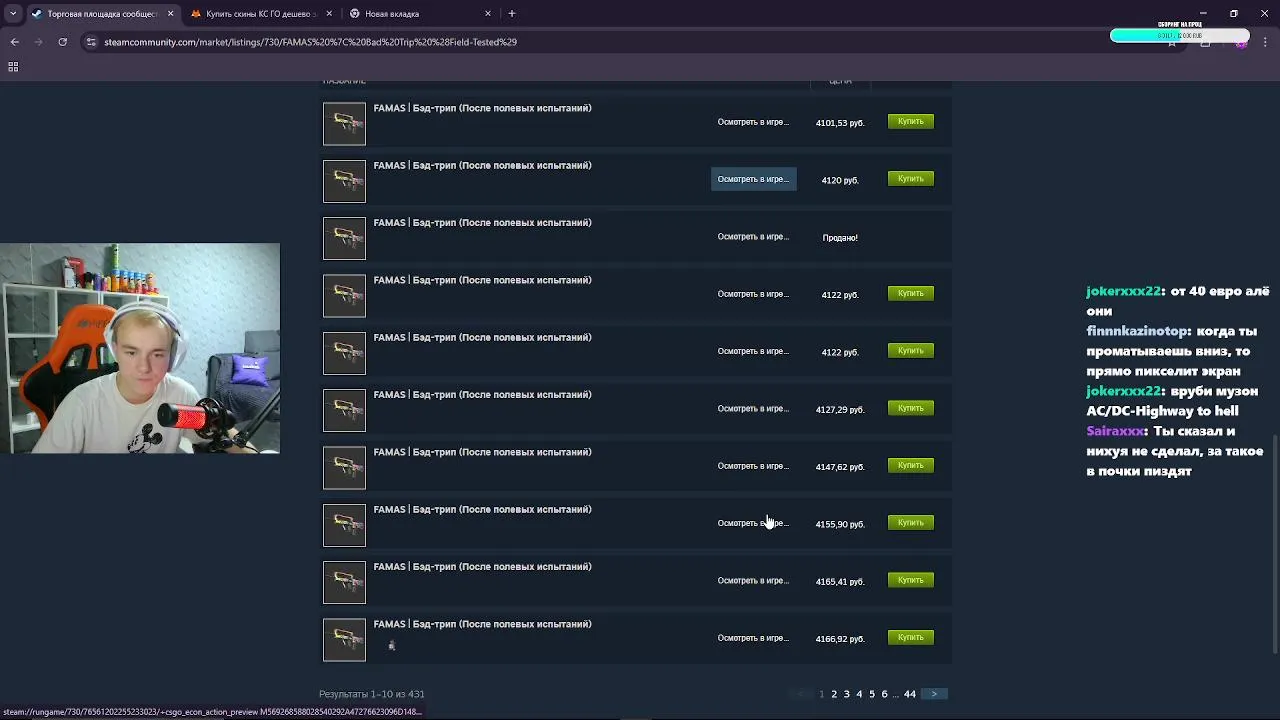
Task: Buy the FAMAS priced 4165,41 руб.
Action: (x=910, y=580)
